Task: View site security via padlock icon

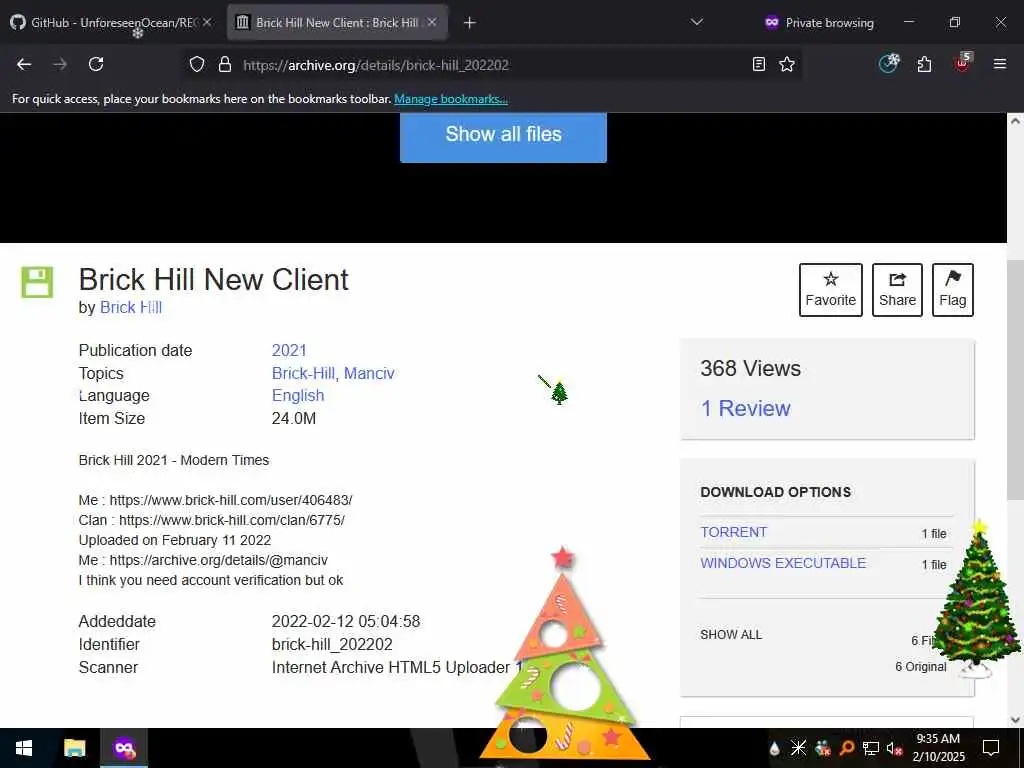Action: pos(225,64)
